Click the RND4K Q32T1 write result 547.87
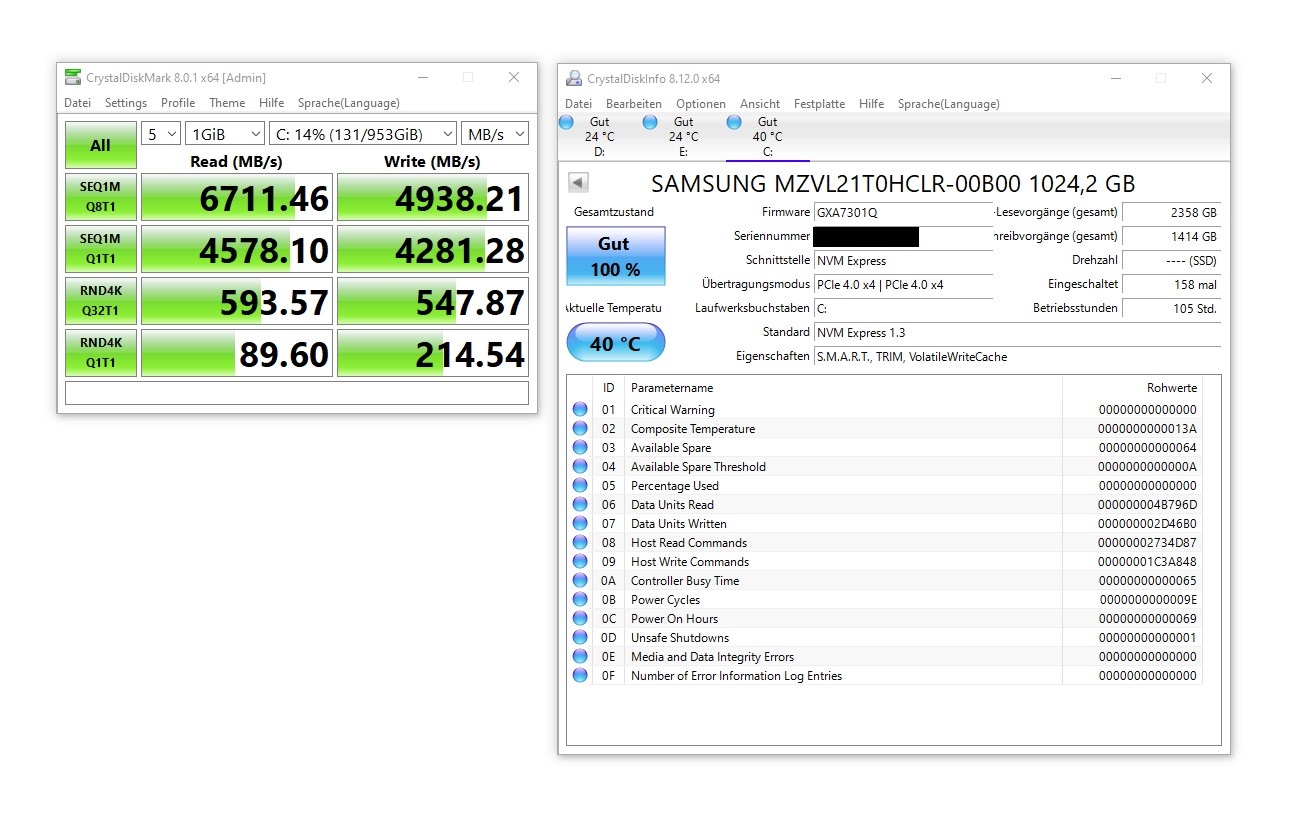The height and width of the screenshot is (814, 1309). point(432,302)
